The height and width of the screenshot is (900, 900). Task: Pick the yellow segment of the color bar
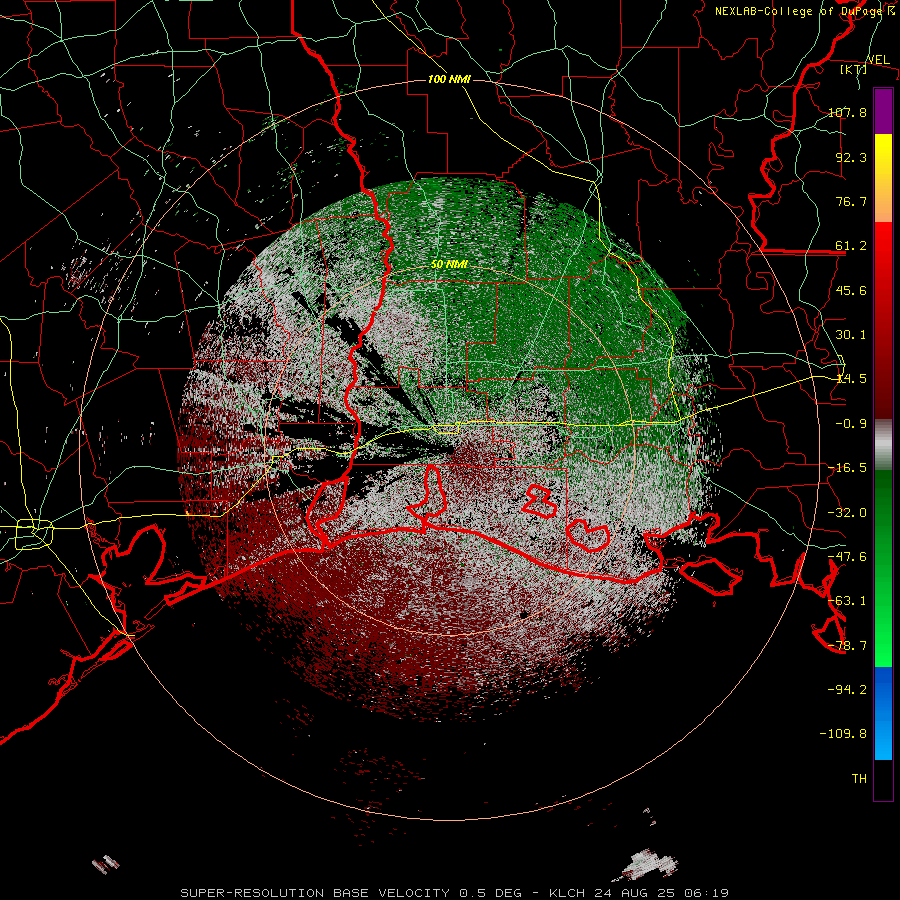(883, 155)
